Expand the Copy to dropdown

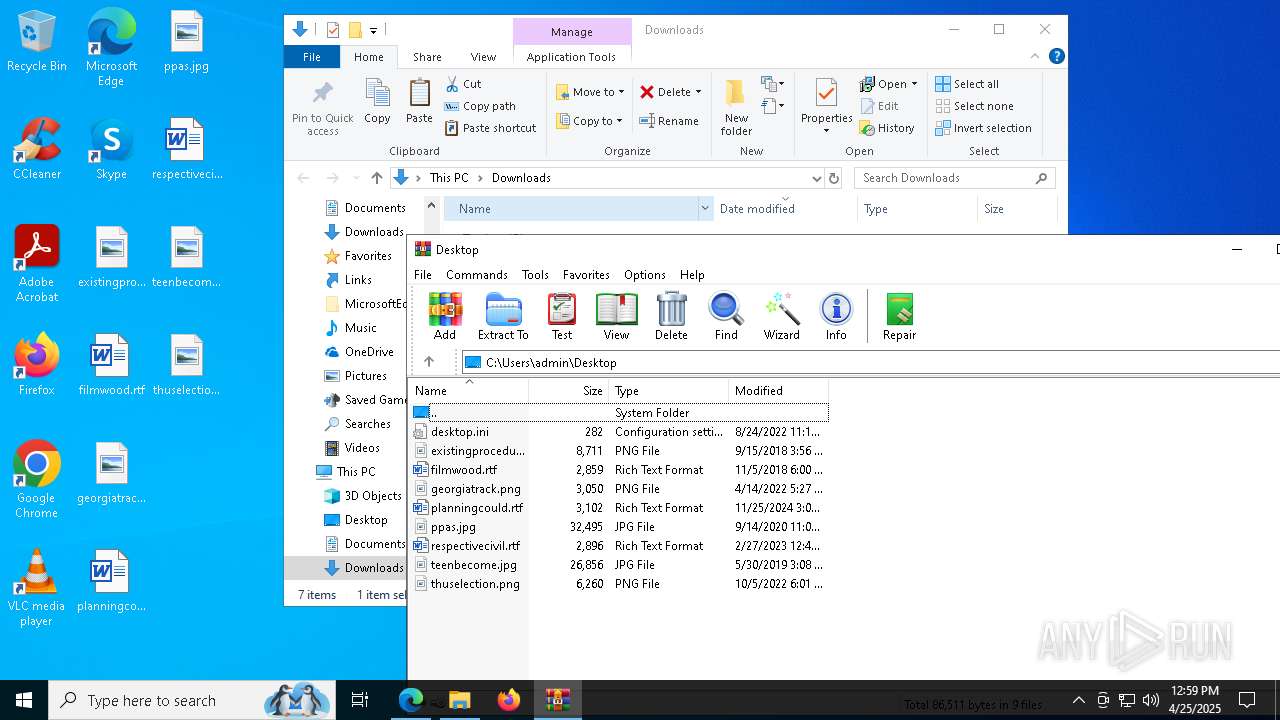point(619,121)
